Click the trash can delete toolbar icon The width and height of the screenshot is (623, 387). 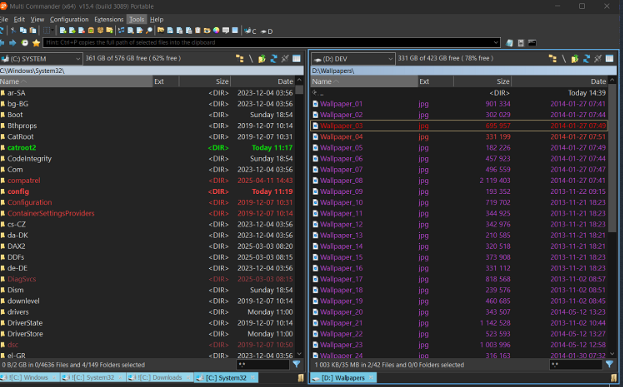click(x=197, y=30)
